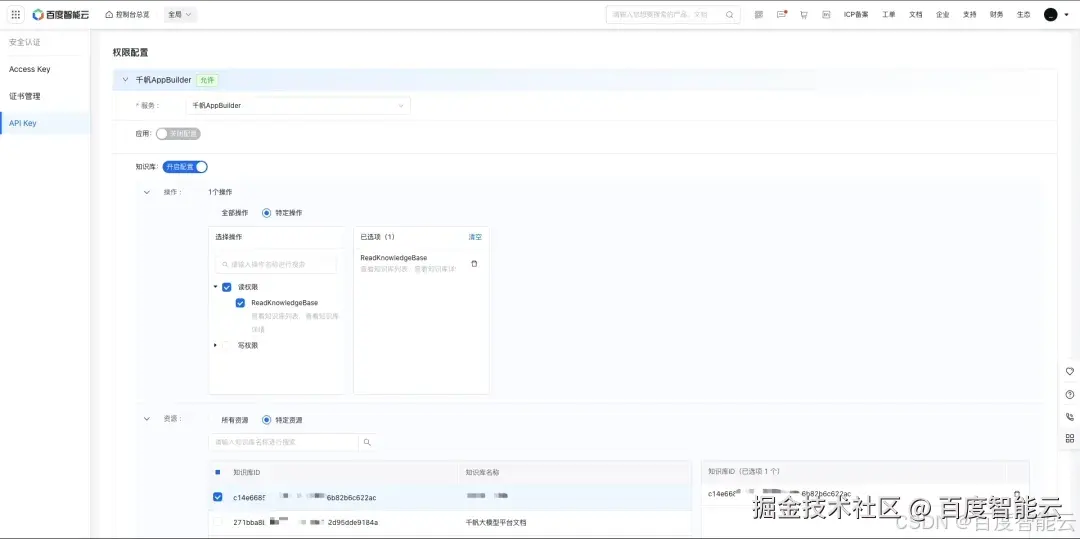The height and width of the screenshot is (539, 1080).
Task: Toggle the select-all checkbox in 知识库ID header
Action: [218, 472]
